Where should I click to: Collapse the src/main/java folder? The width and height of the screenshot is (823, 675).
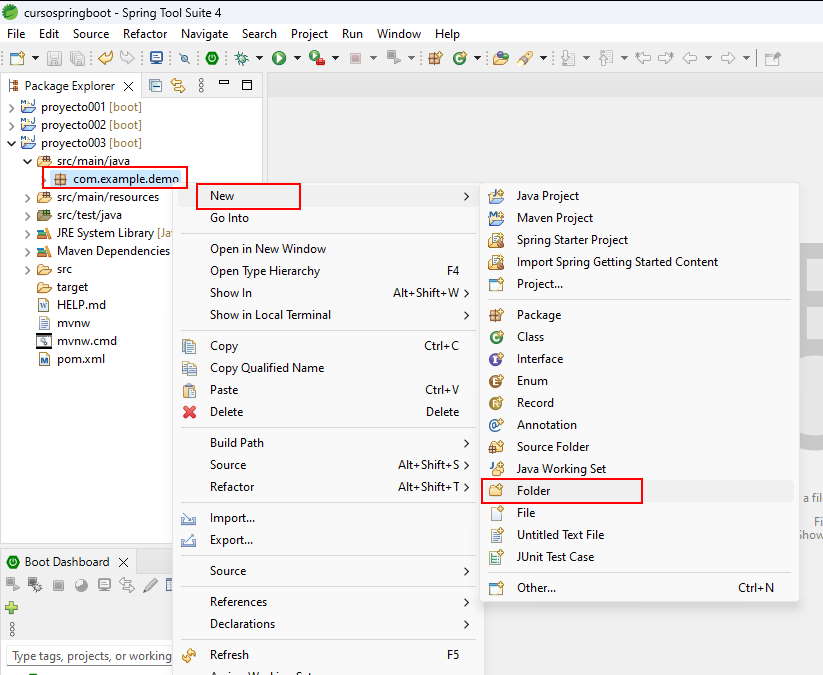coord(27,161)
